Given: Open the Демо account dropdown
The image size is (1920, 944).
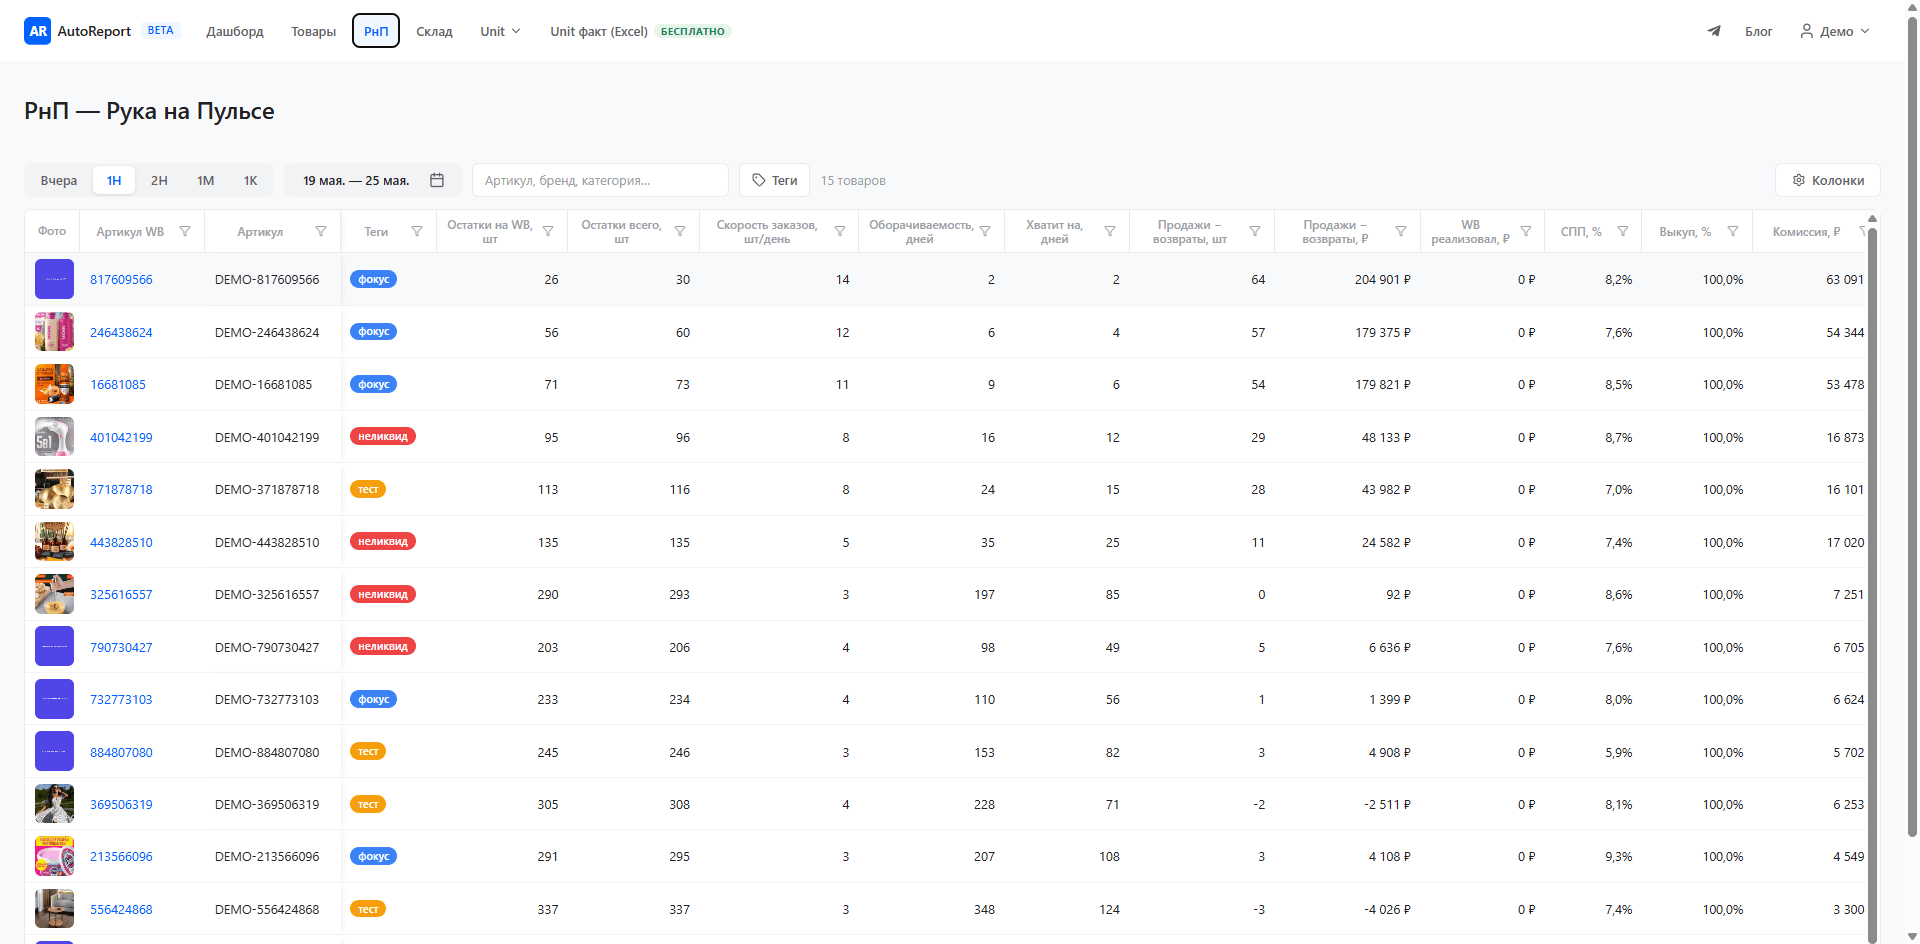Looking at the screenshot, I should click(x=1835, y=31).
